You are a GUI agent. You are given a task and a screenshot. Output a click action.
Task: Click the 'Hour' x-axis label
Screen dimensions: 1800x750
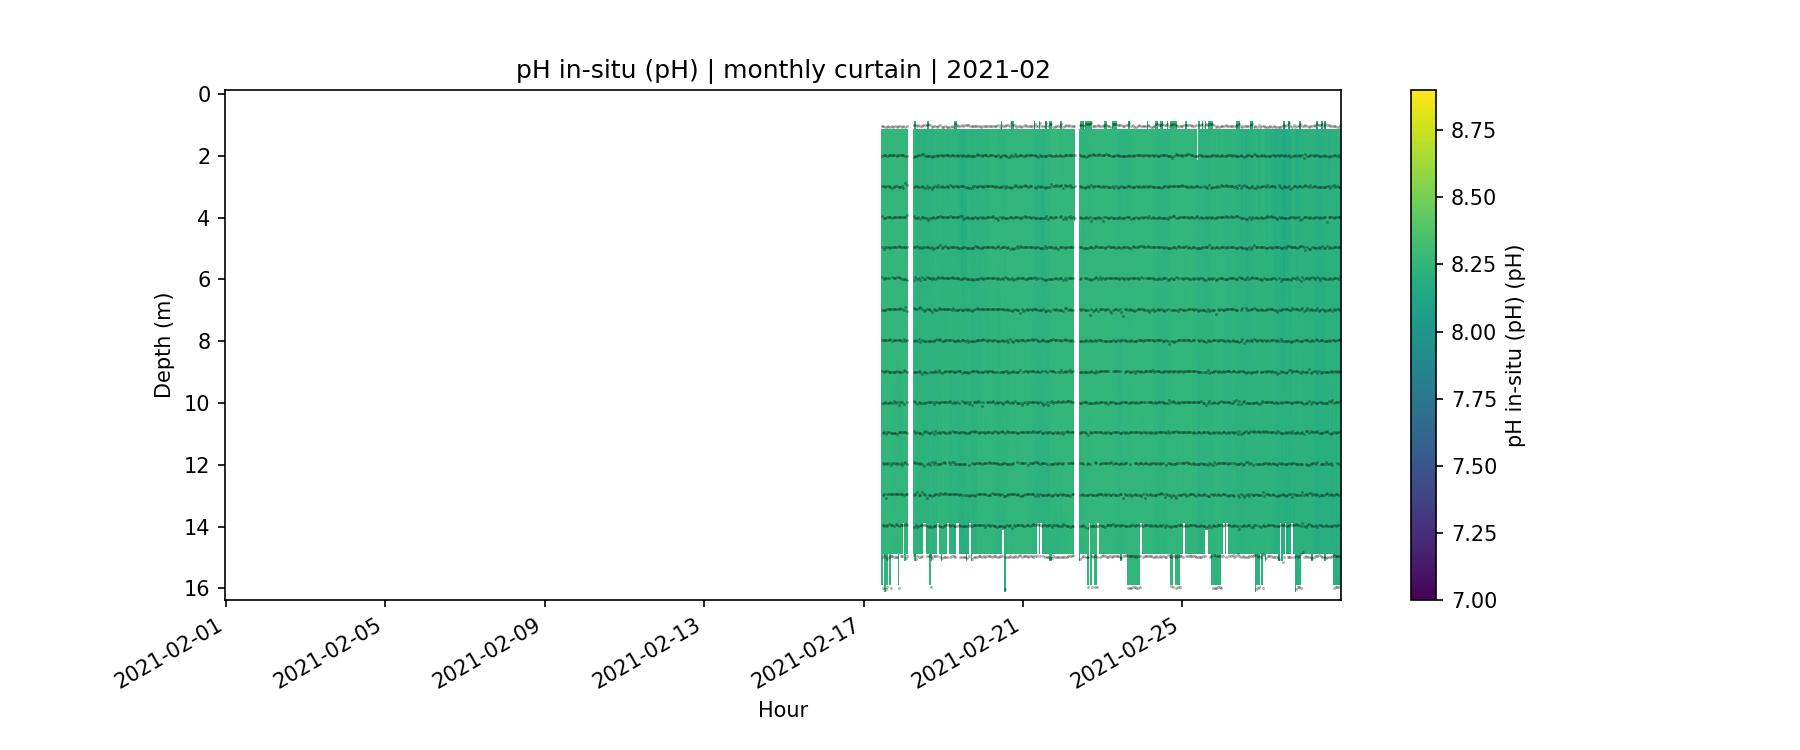[x=782, y=710]
